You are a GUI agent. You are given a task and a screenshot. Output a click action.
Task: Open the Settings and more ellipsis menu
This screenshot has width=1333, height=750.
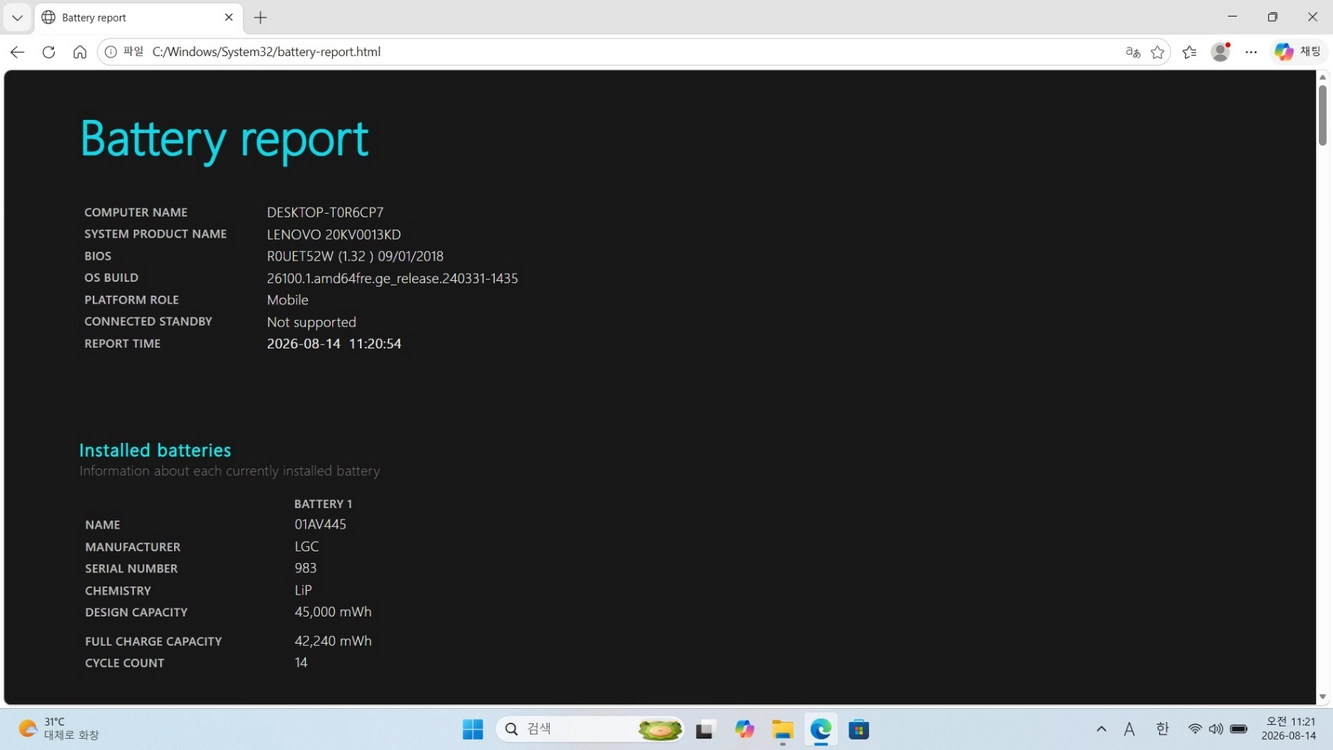tap(1251, 52)
